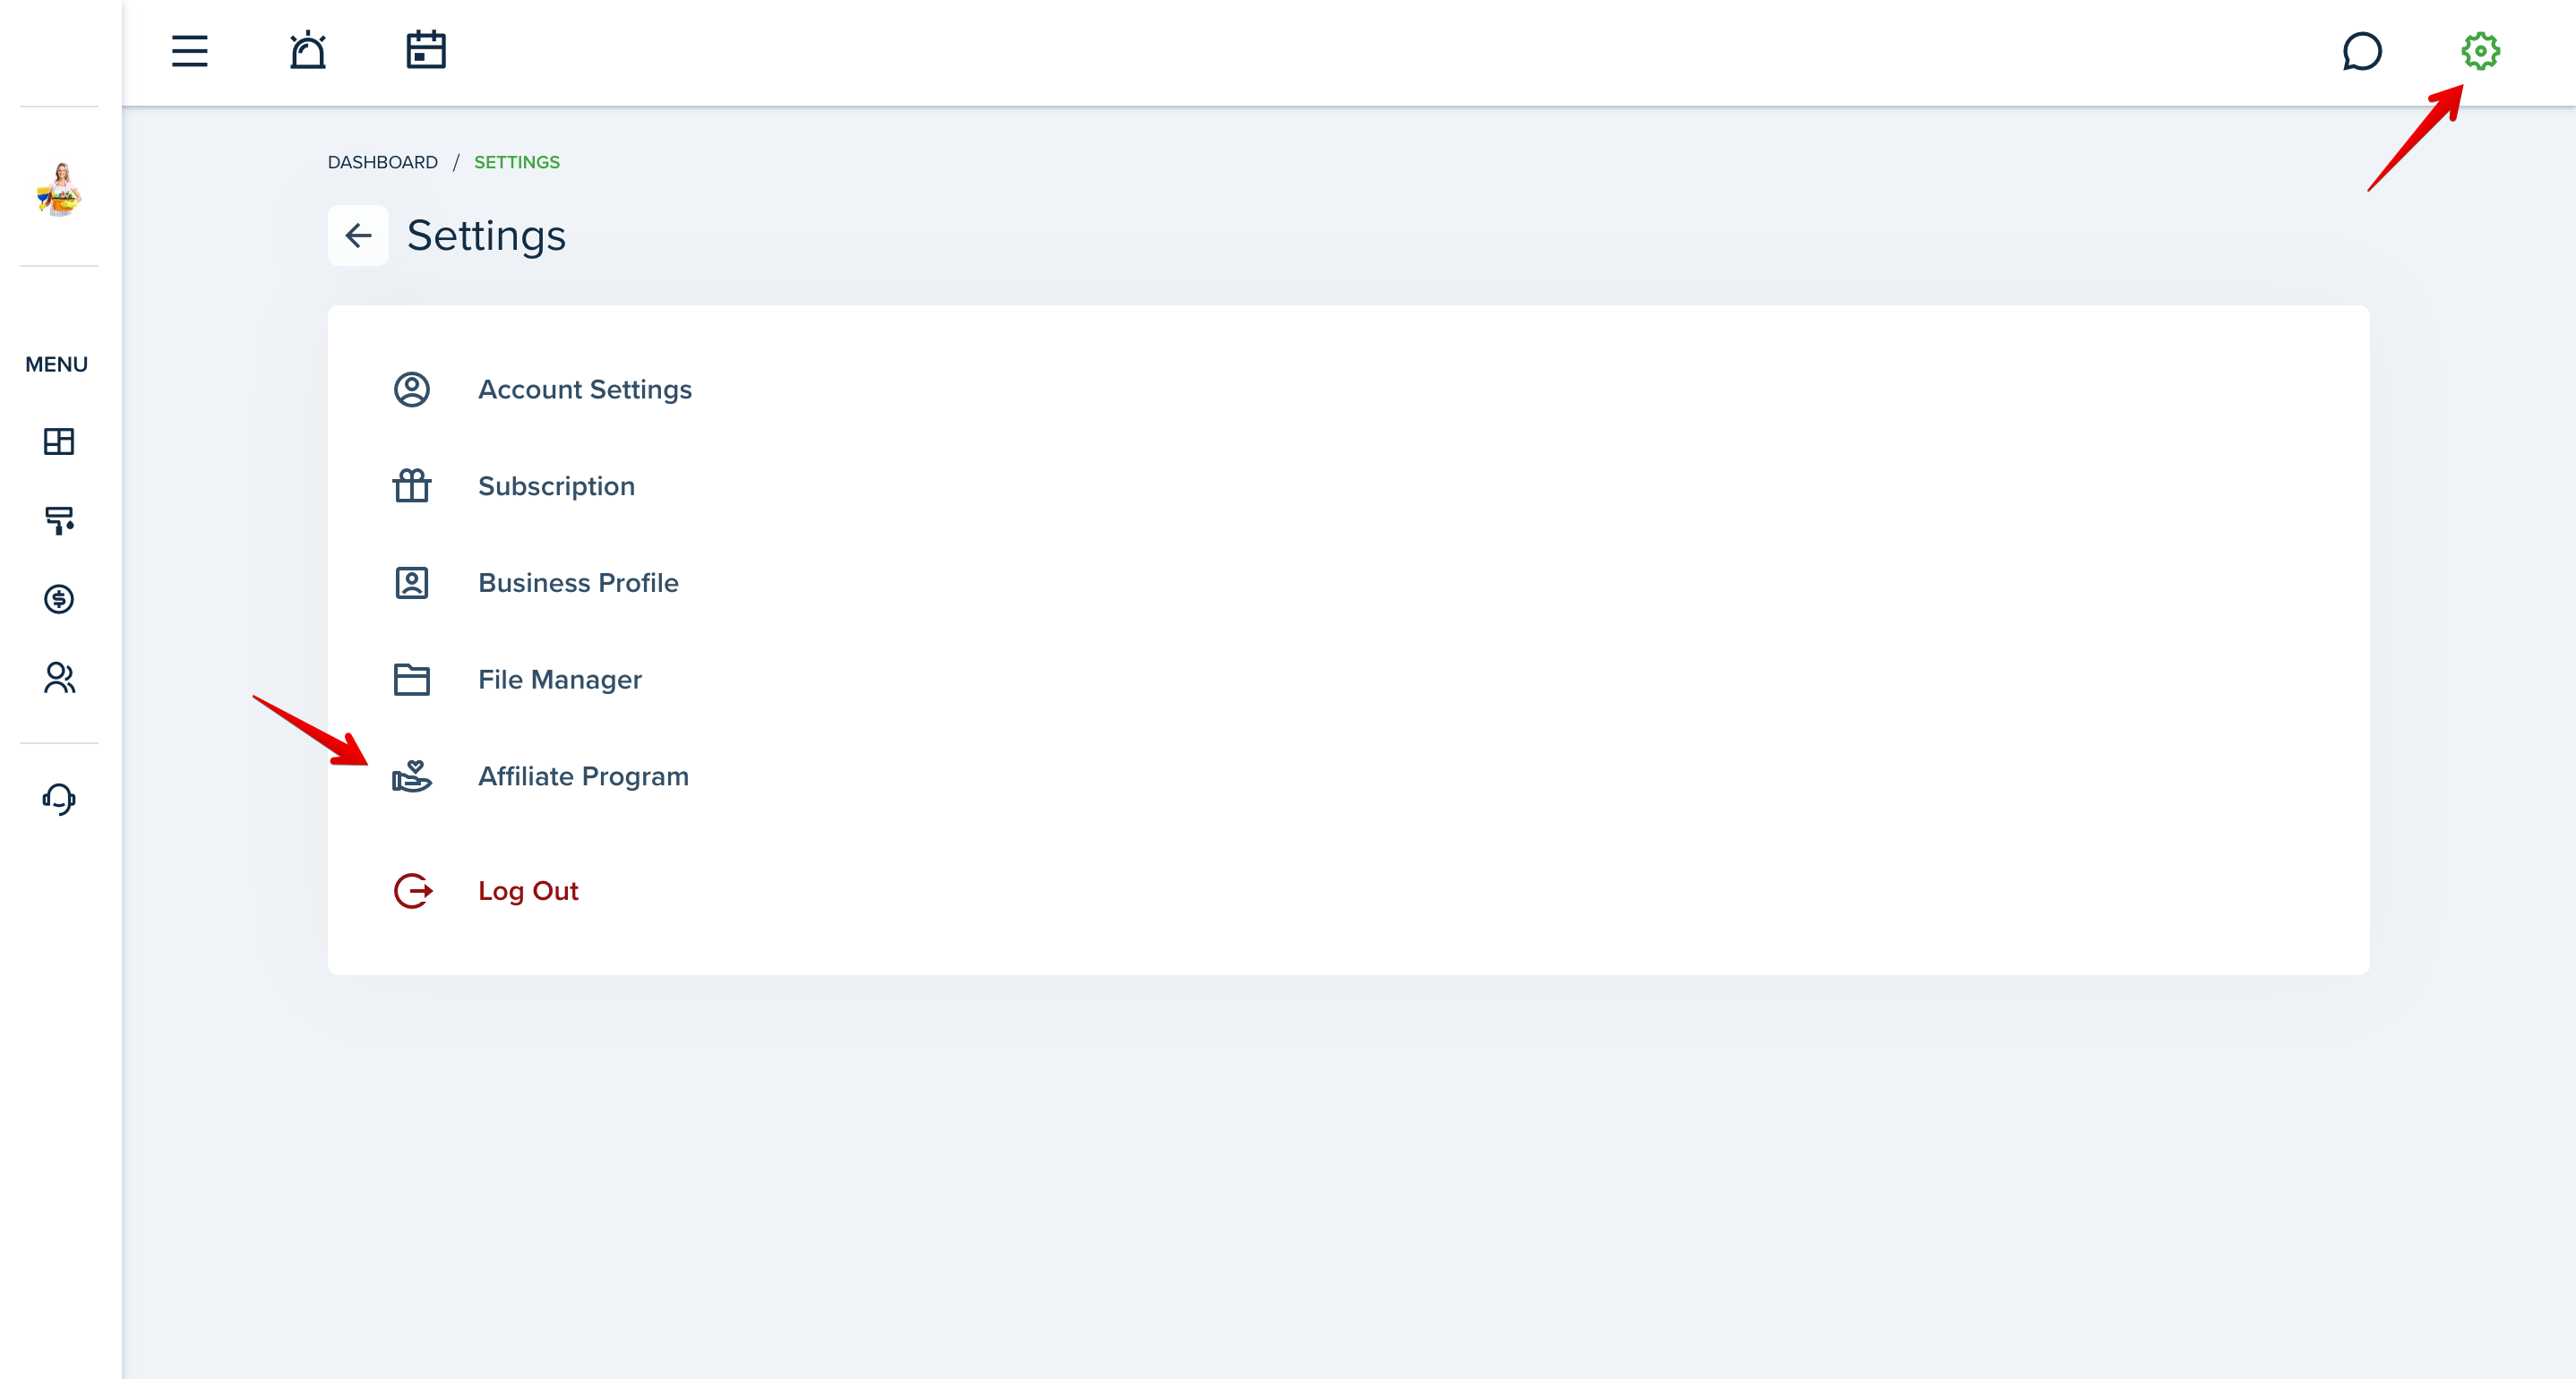Screen dimensions: 2576x1379
Task: Open Subscription settings
Action: tap(557, 487)
